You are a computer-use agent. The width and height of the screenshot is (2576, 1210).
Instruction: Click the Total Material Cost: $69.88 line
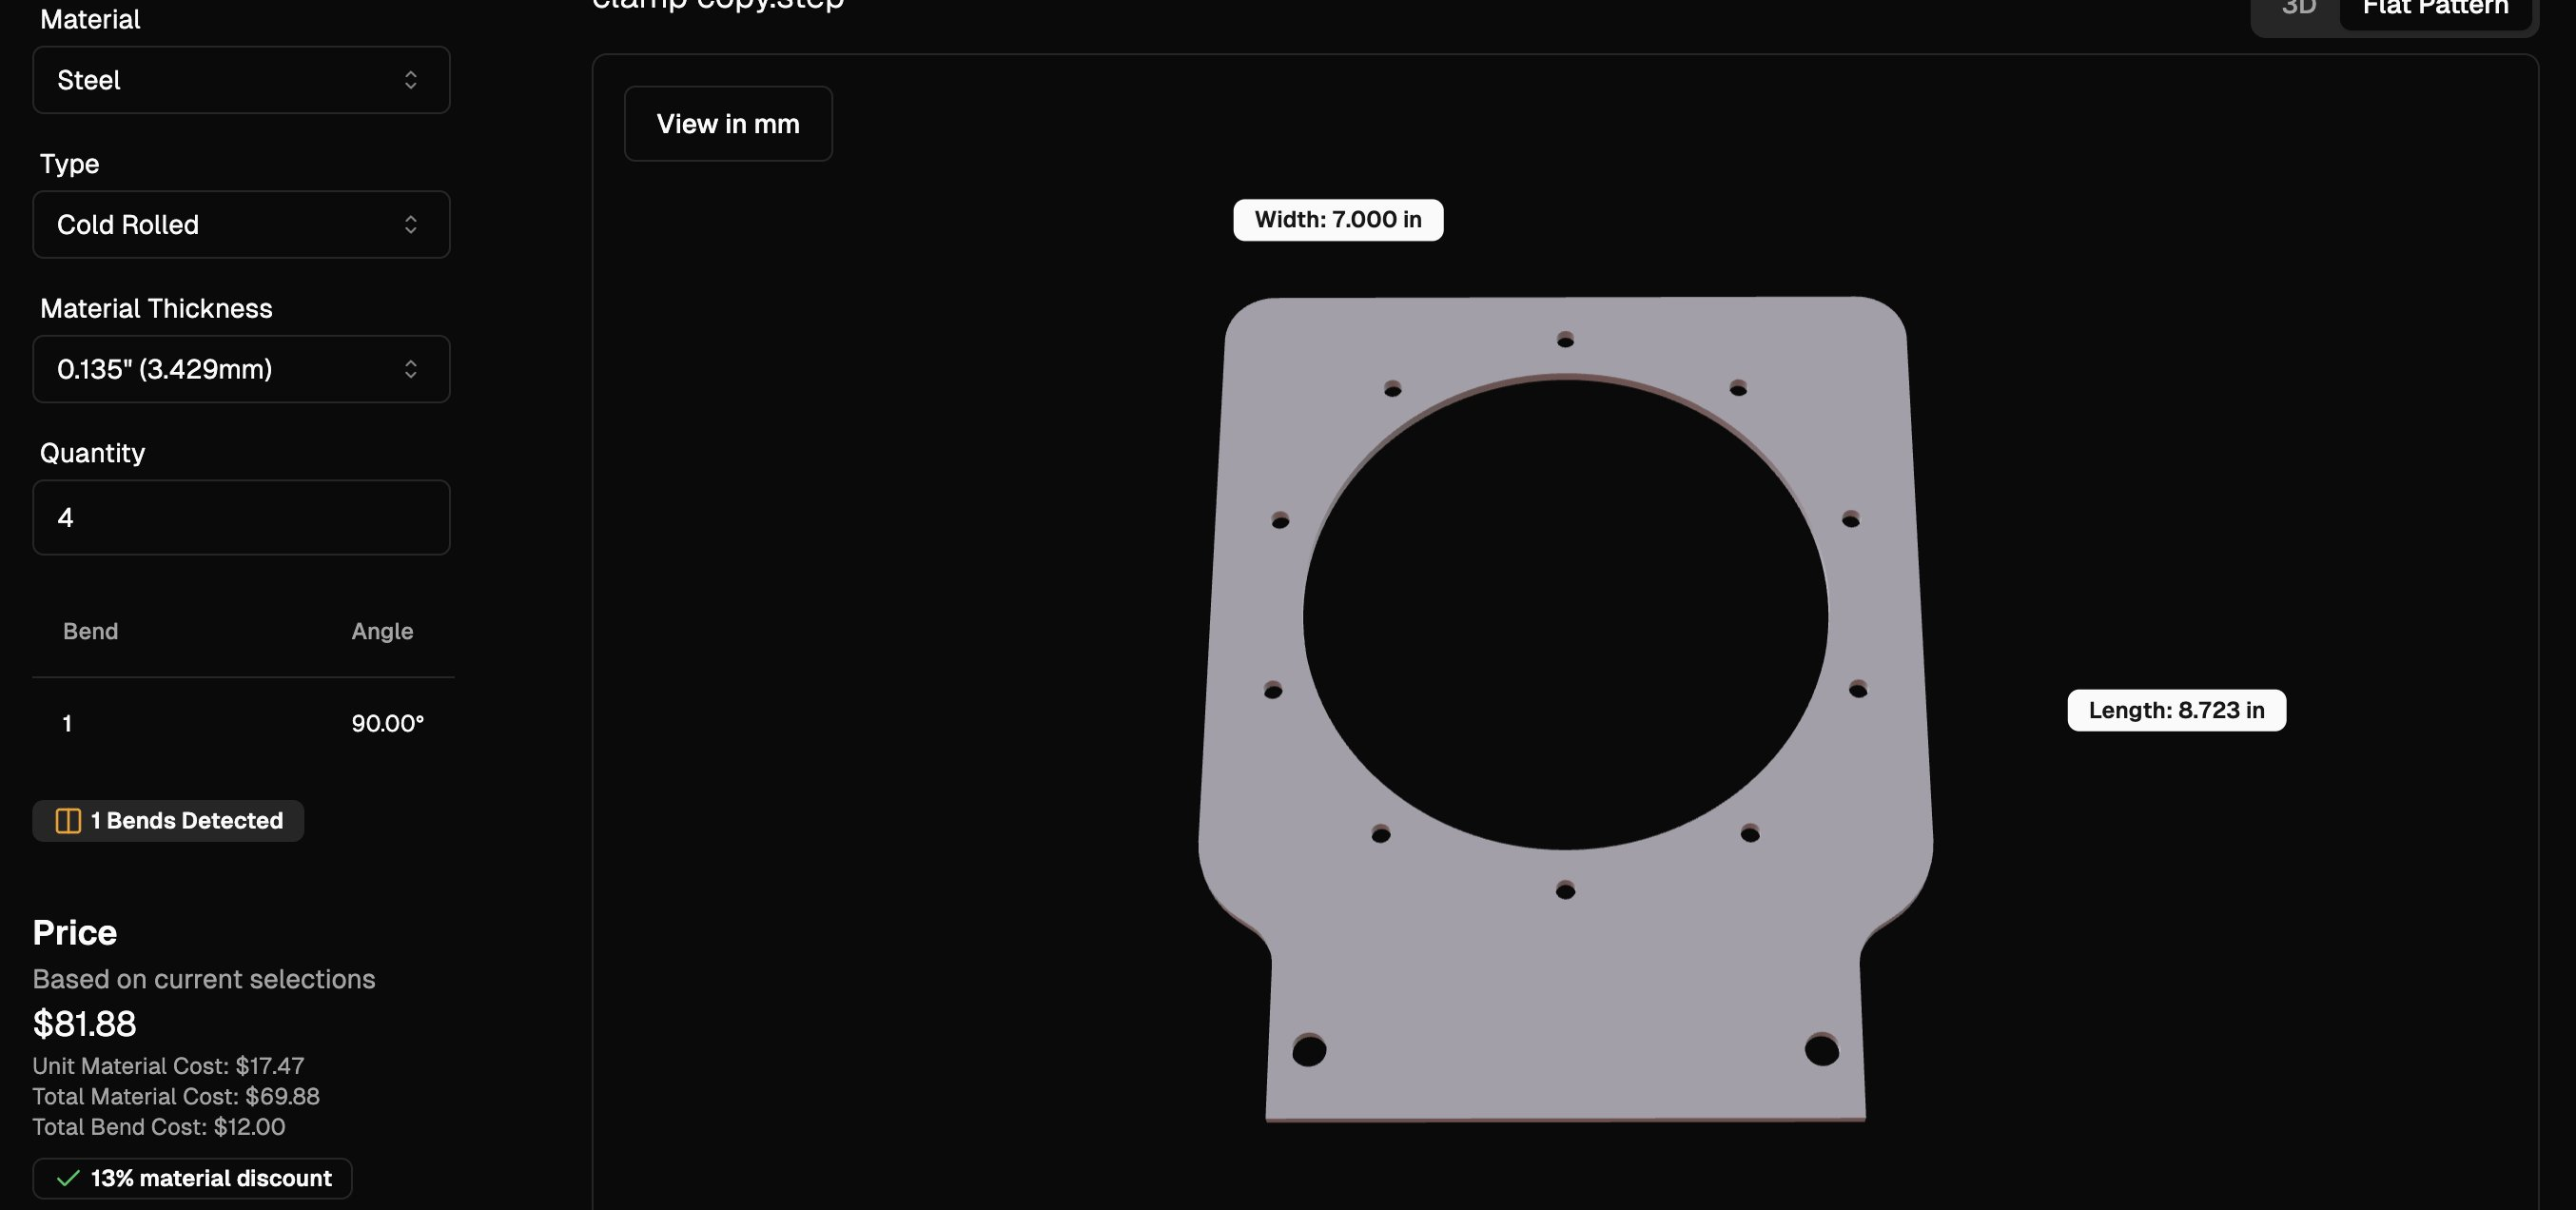coord(176,1096)
